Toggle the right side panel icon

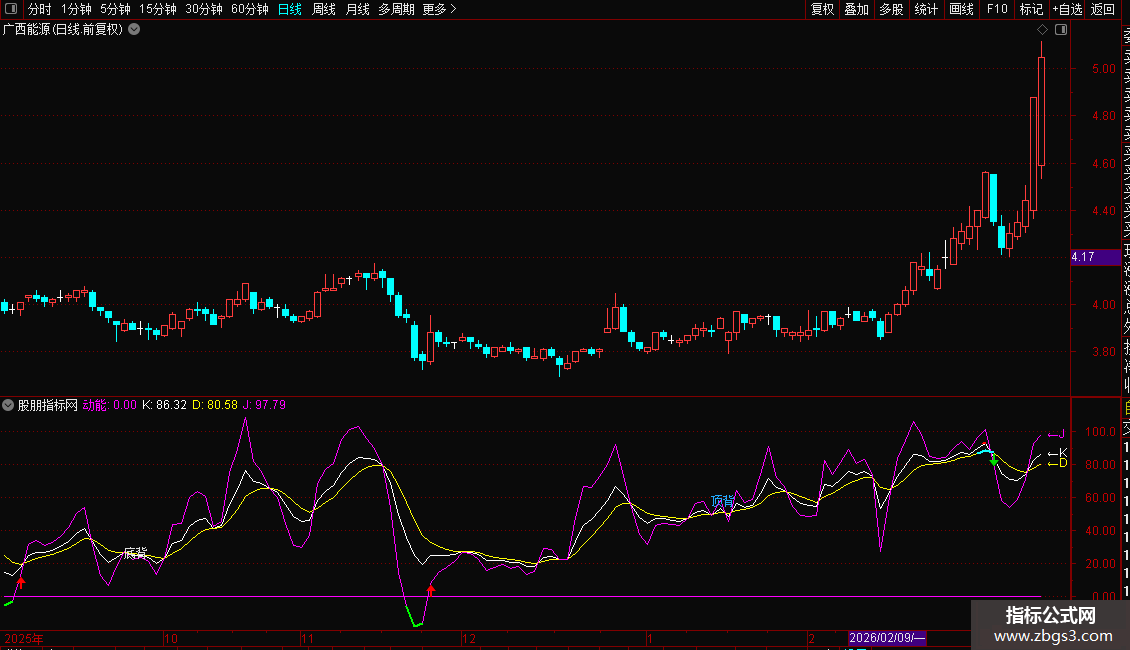pos(1061,30)
